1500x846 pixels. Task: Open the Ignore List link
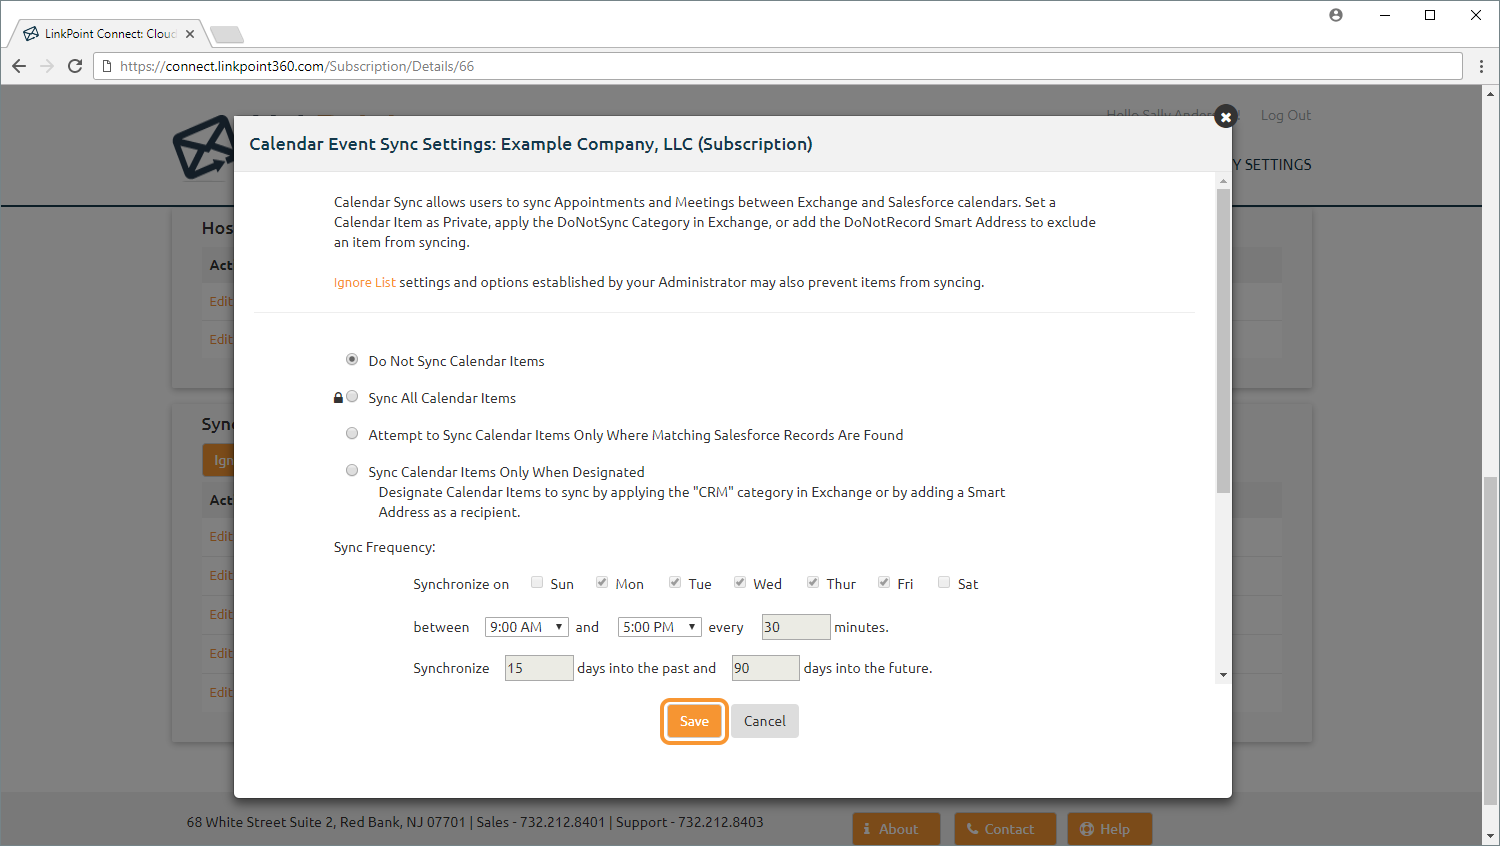365,283
